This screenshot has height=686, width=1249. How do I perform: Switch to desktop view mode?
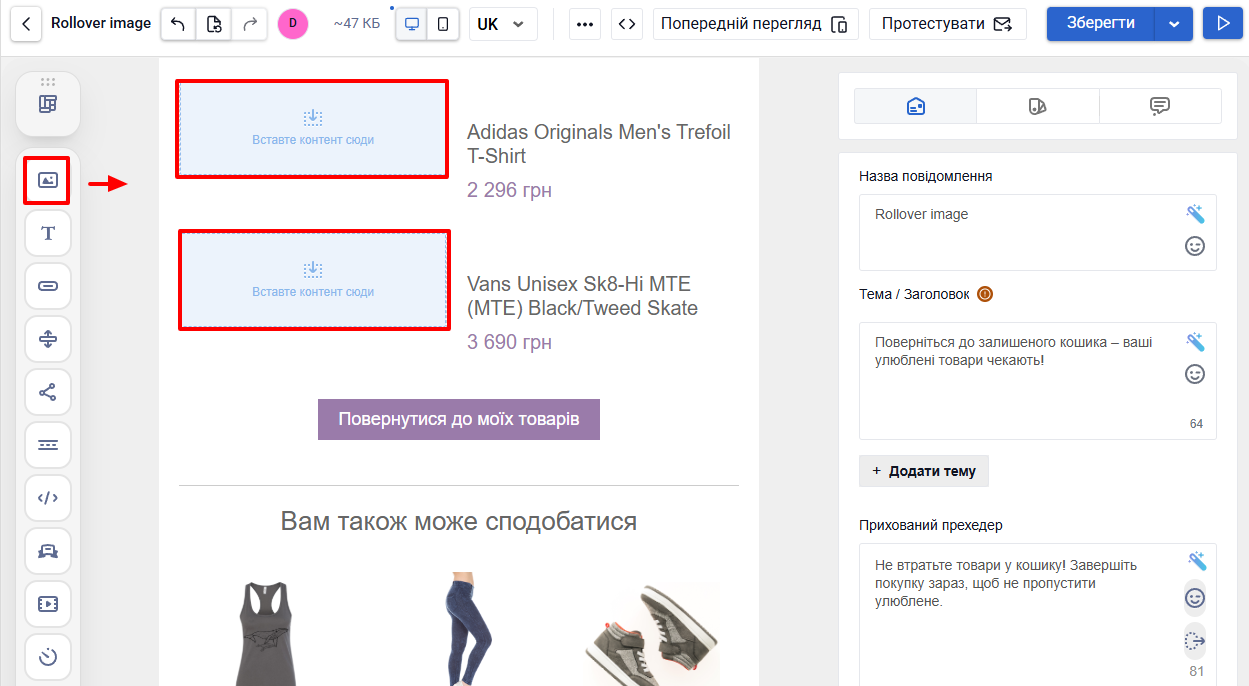point(411,24)
